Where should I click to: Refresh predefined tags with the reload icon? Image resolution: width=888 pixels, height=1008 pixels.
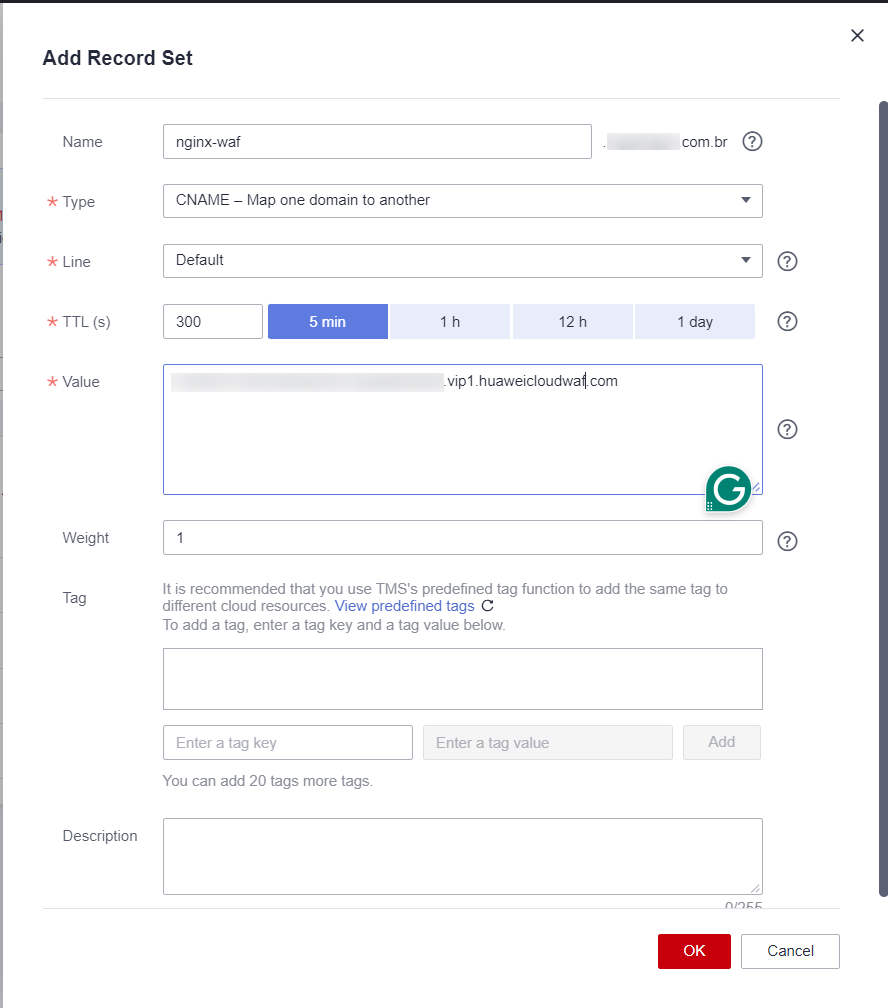coord(487,606)
